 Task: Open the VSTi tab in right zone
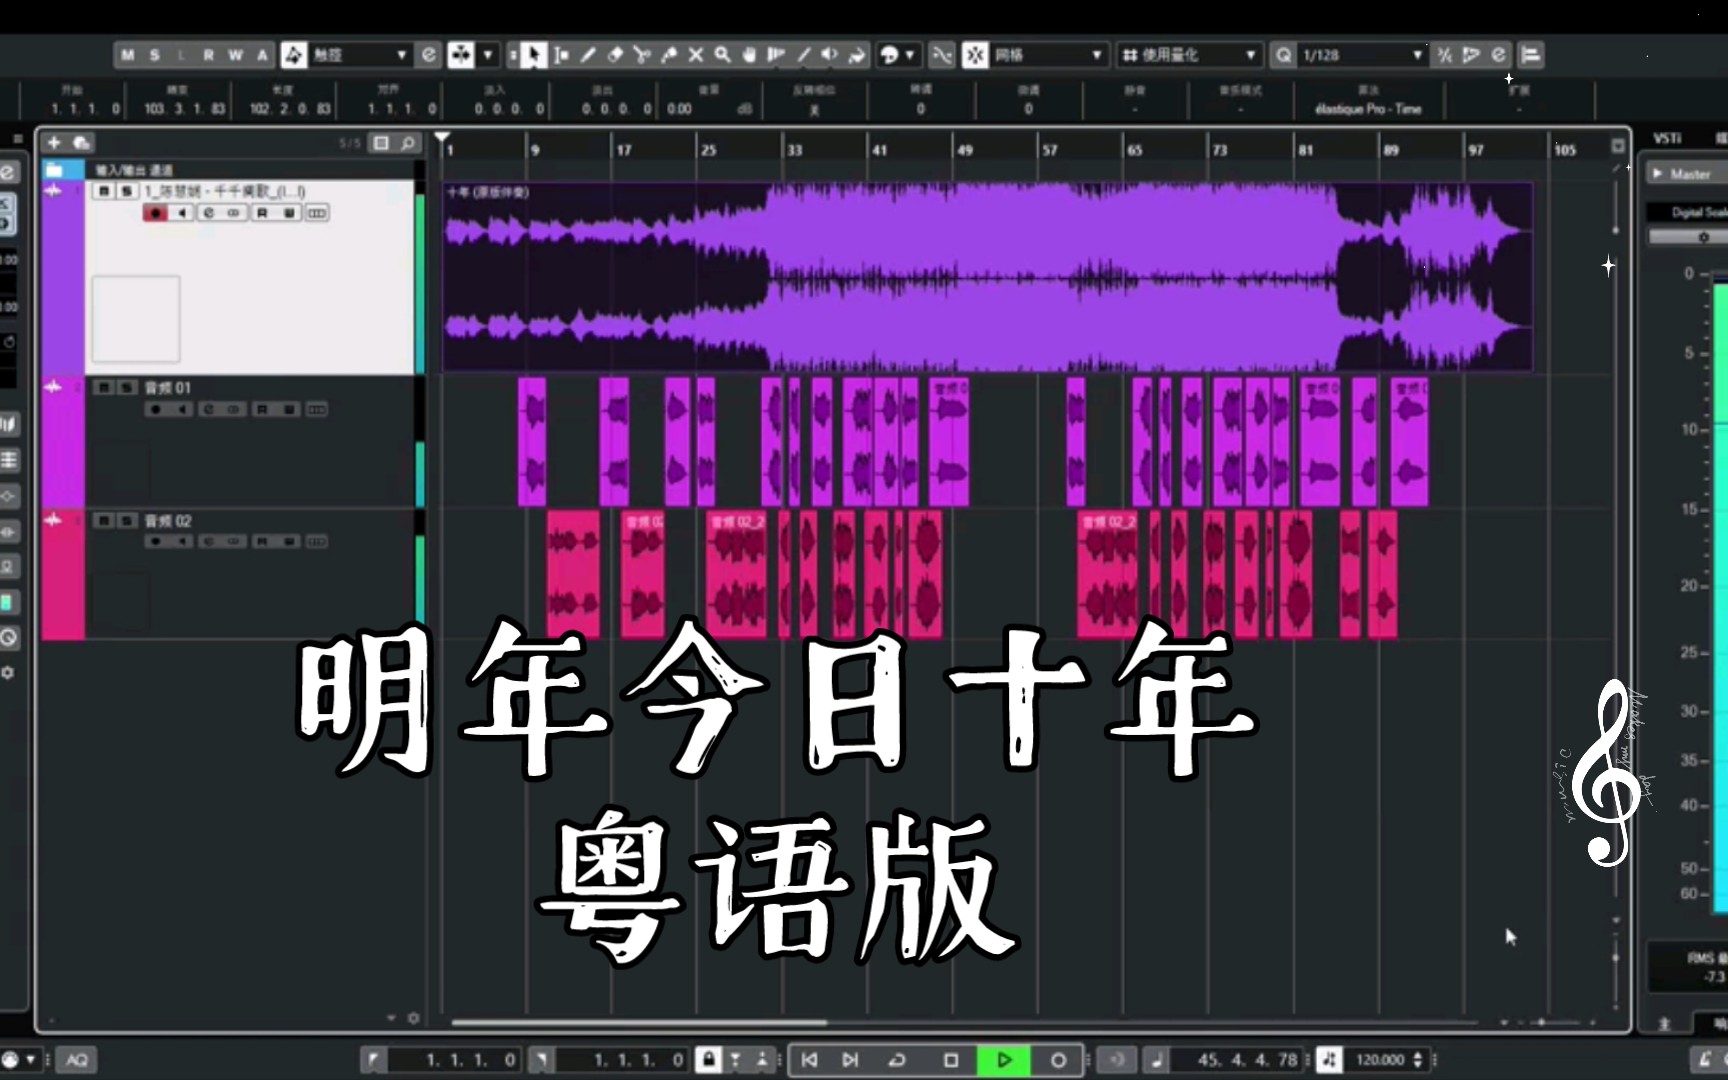pos(1667,138)
